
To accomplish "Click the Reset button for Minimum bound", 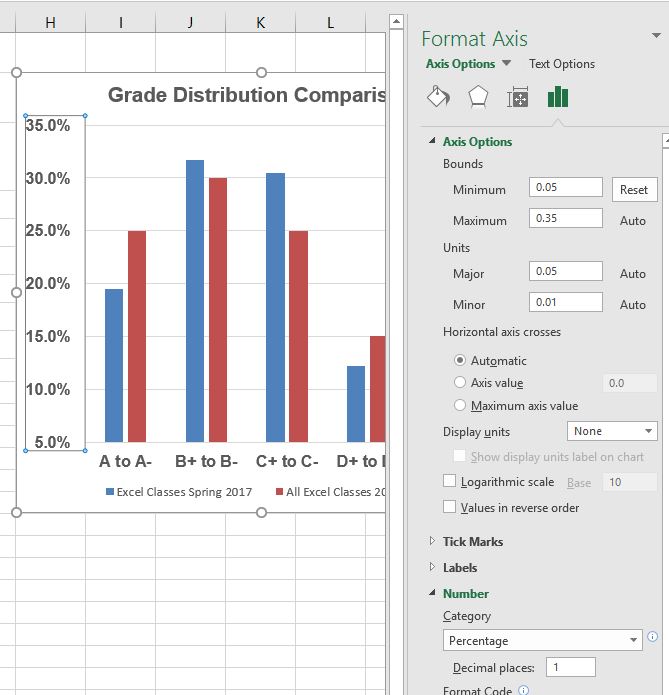I will tap(634, 189).
